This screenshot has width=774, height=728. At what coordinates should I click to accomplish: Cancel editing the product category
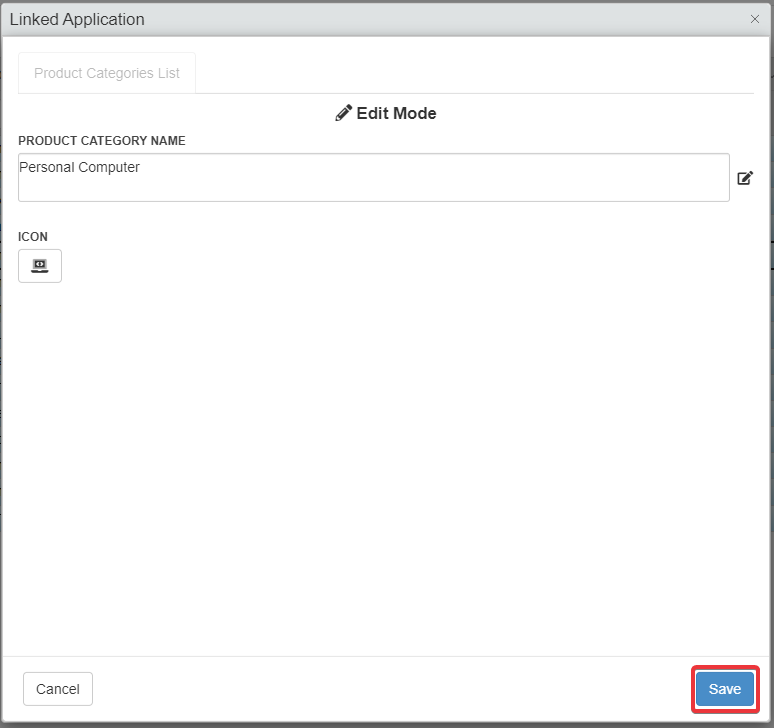click(58, 689)
